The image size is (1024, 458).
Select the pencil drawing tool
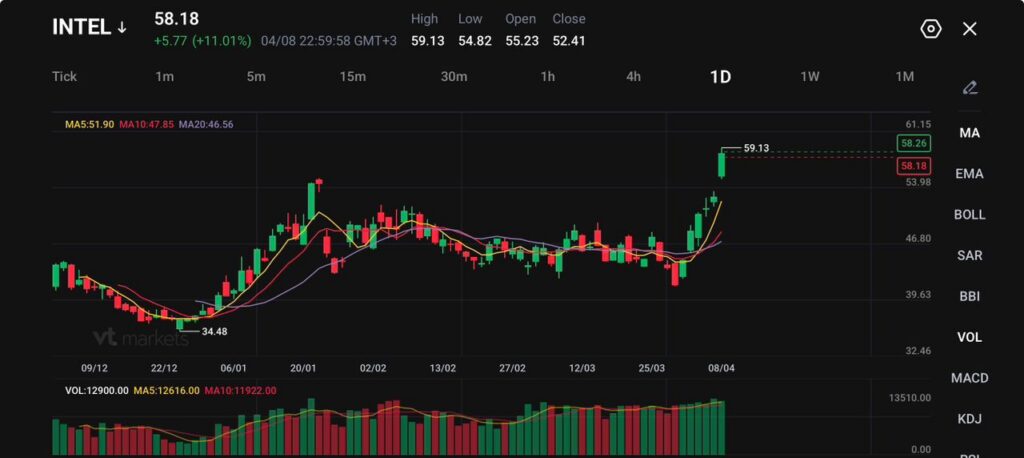click(969, 88)
